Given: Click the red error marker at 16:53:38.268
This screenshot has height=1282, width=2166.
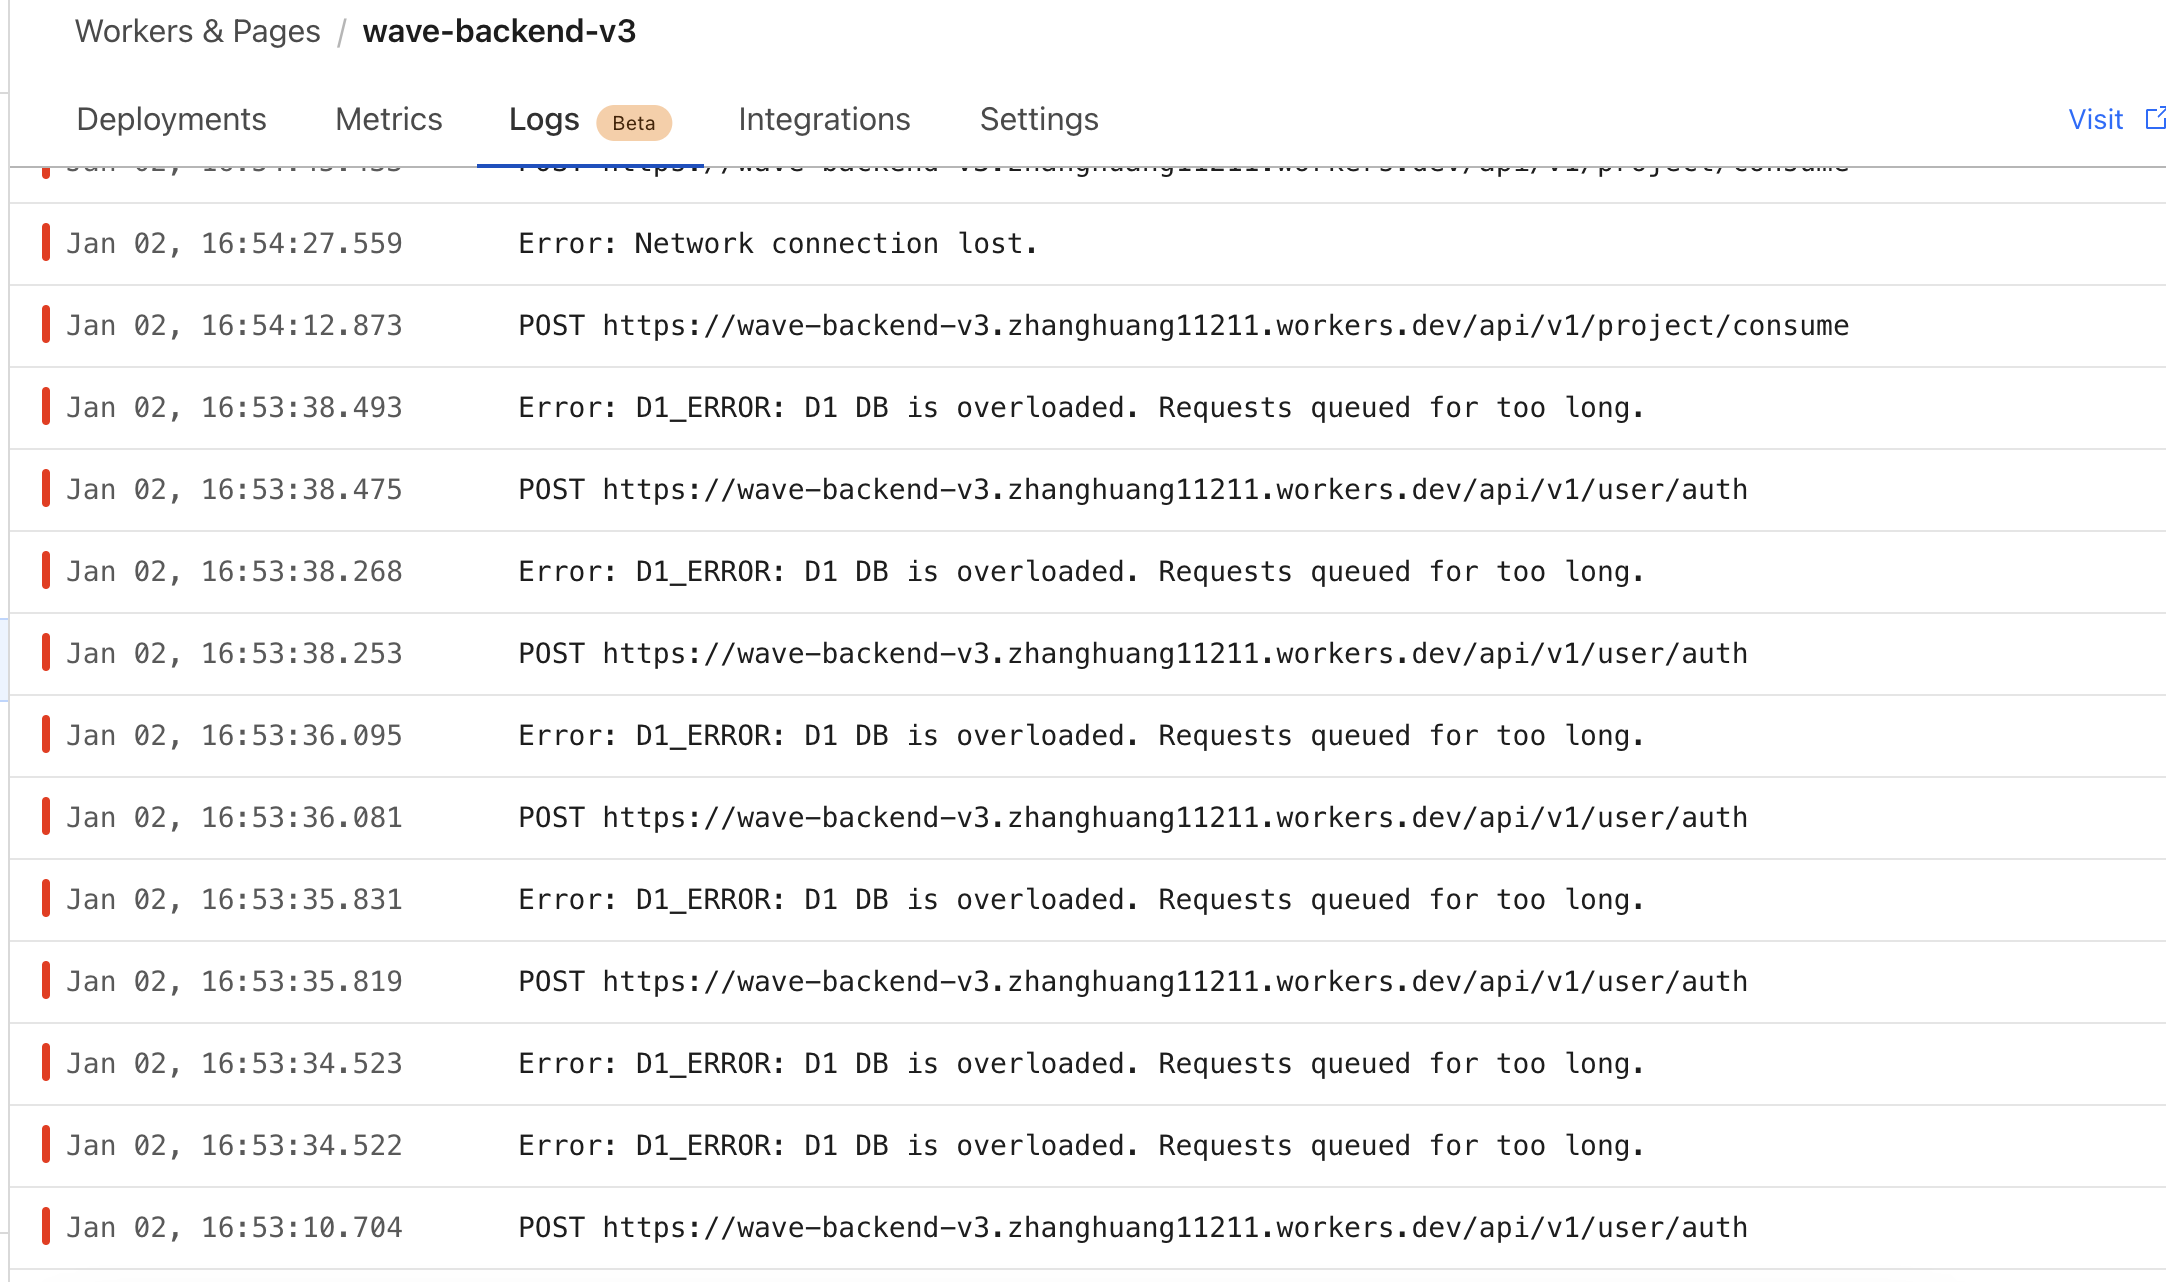Looking at the screenshot, I should [46, 571].
